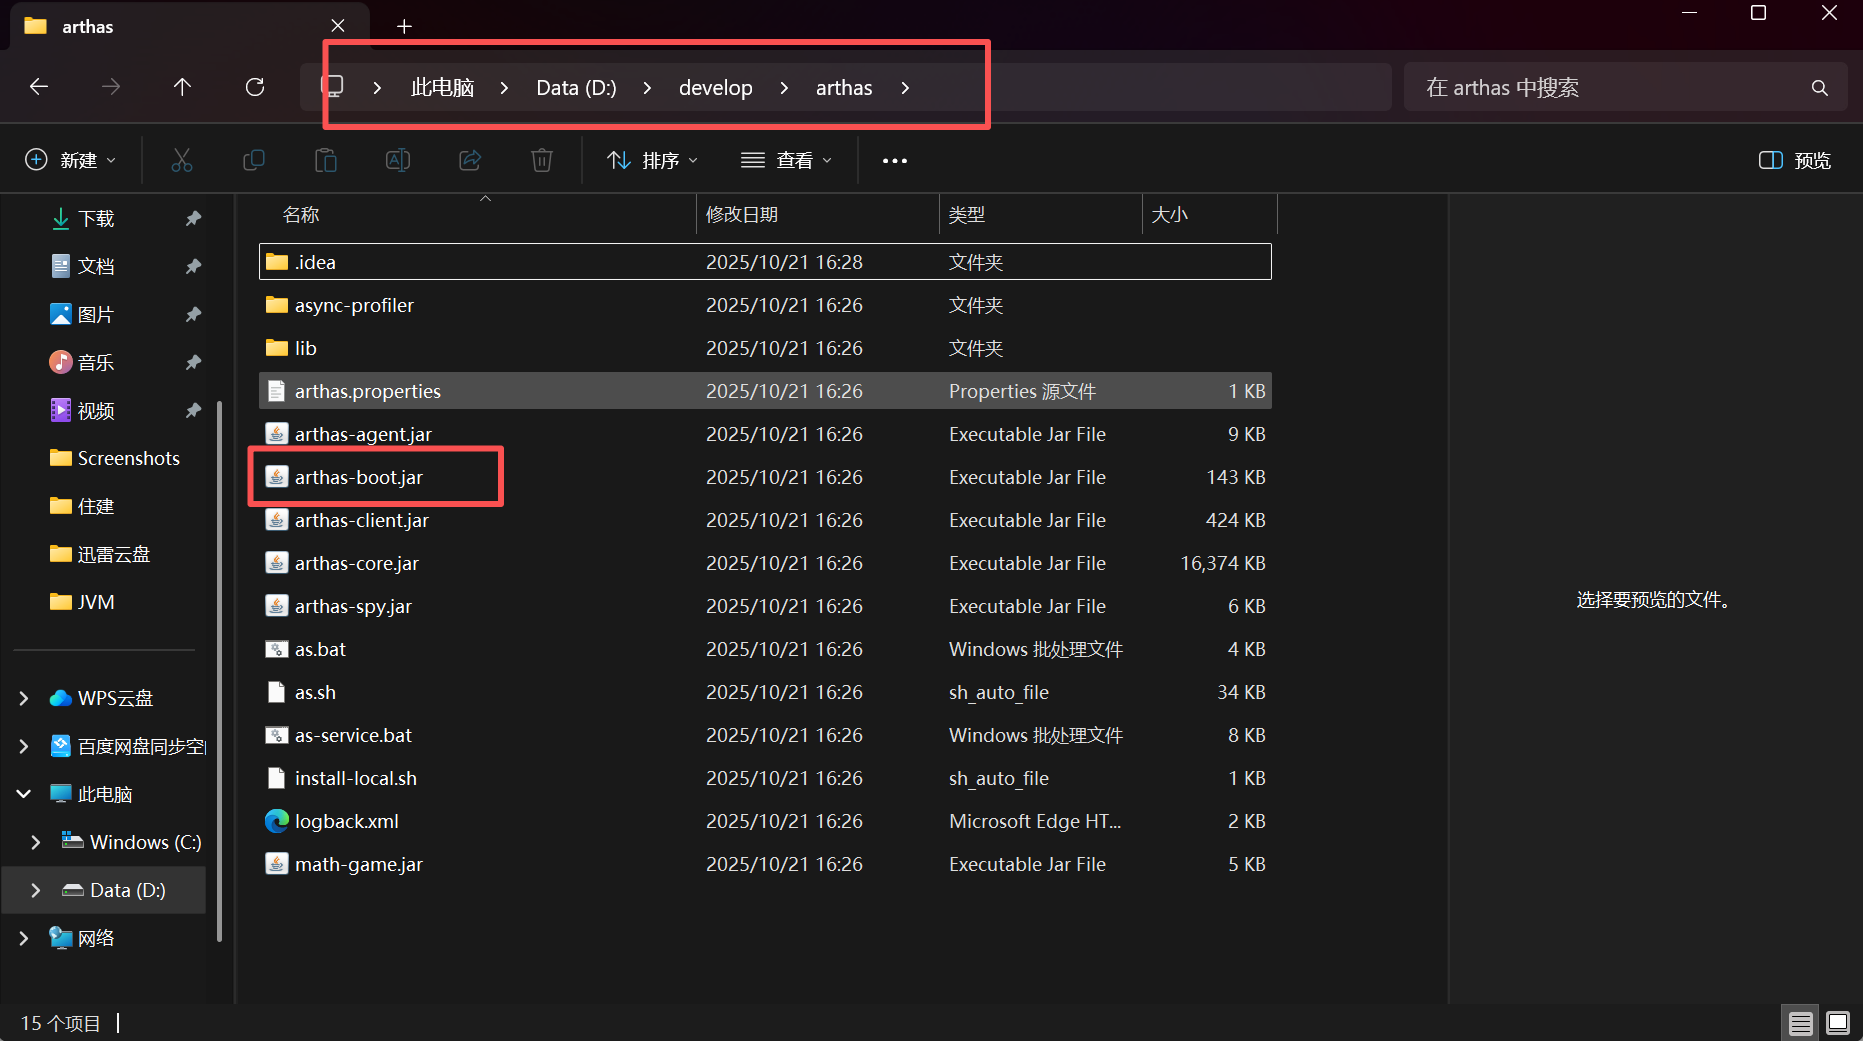Viewport: 1863px width, 1041px height.
Task: Select the async-profiler folder
Action: [x=765, y=305]
